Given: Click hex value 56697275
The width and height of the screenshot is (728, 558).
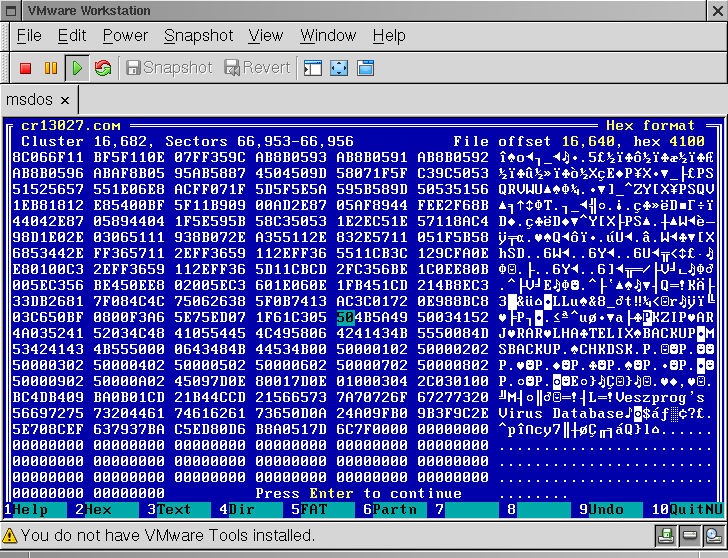Looking at the screenshot, I should [x=48, y=414].
